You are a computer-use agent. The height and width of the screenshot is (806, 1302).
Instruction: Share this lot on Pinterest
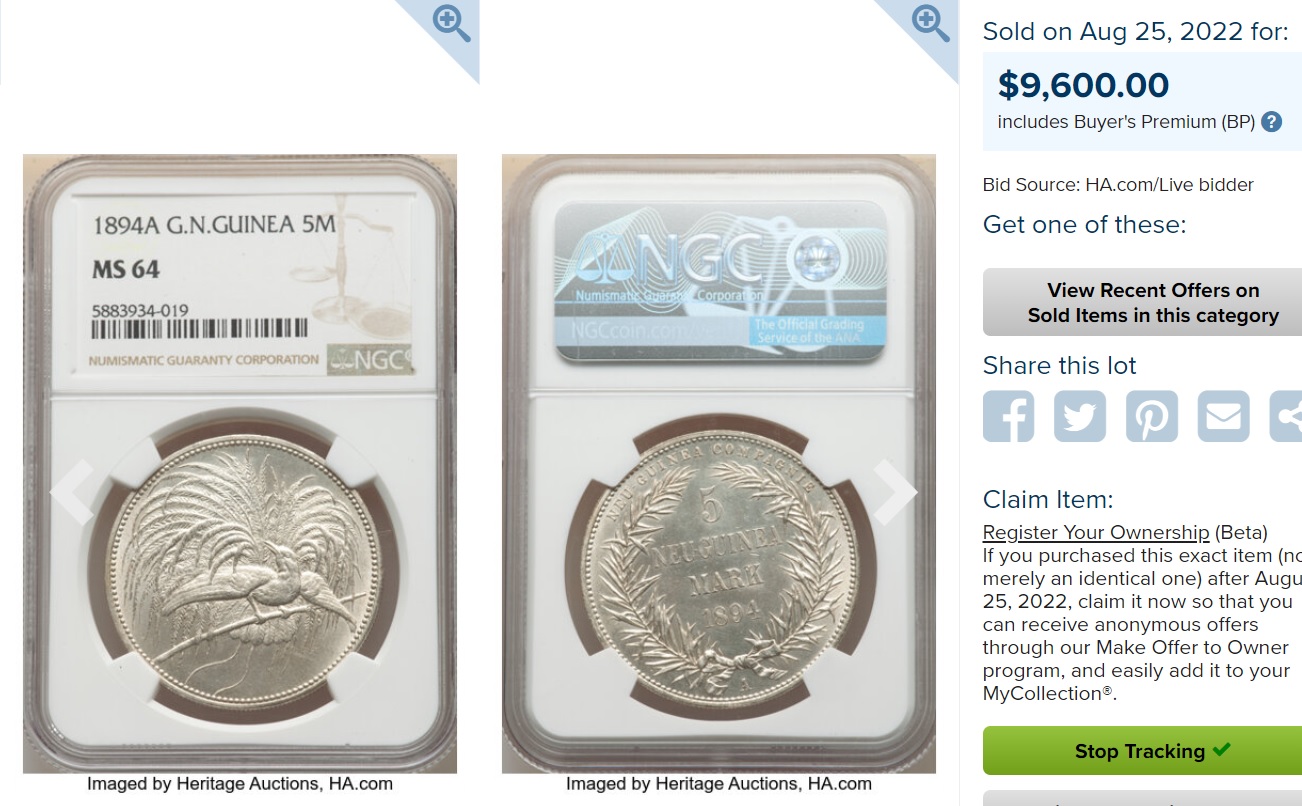pos(1152,416)
